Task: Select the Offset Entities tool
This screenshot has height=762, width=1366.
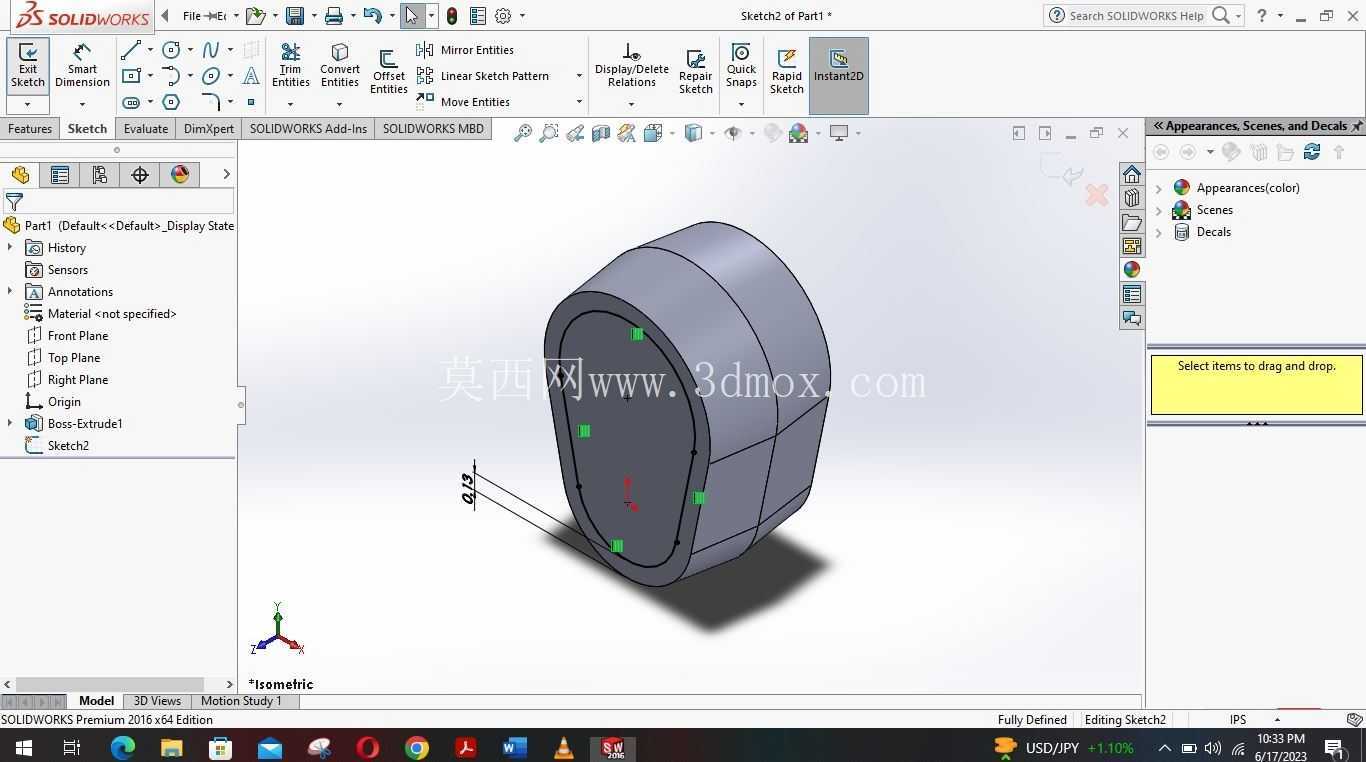Action: pyautogui.click(x=388, y=72)
